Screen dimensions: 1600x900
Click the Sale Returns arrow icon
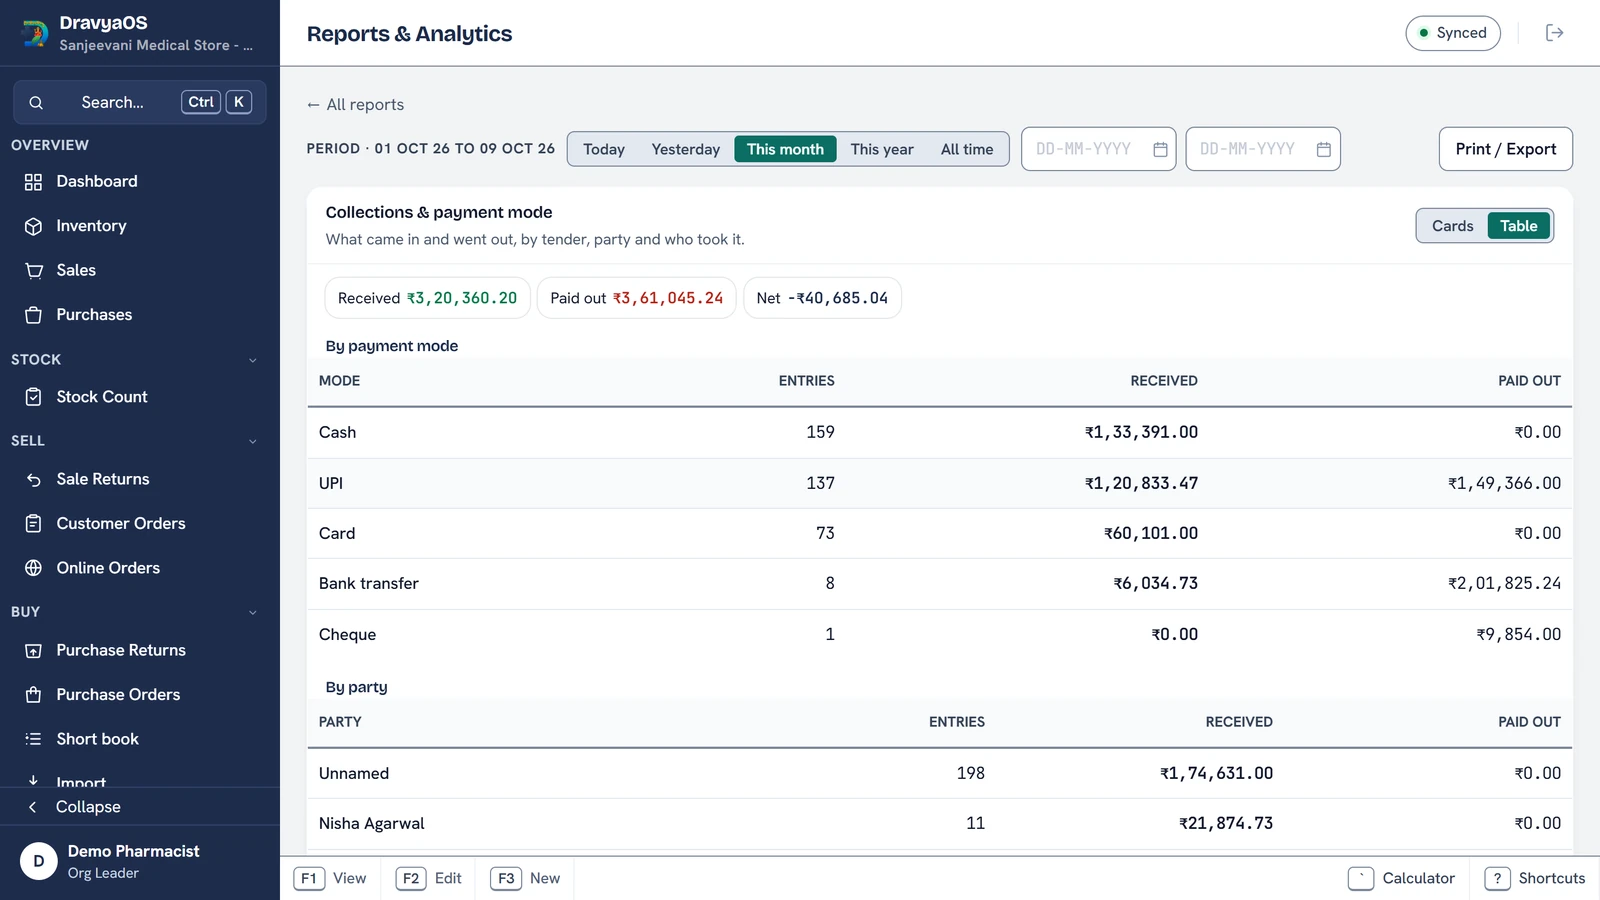pyautogui.click(x=33, y=479)
